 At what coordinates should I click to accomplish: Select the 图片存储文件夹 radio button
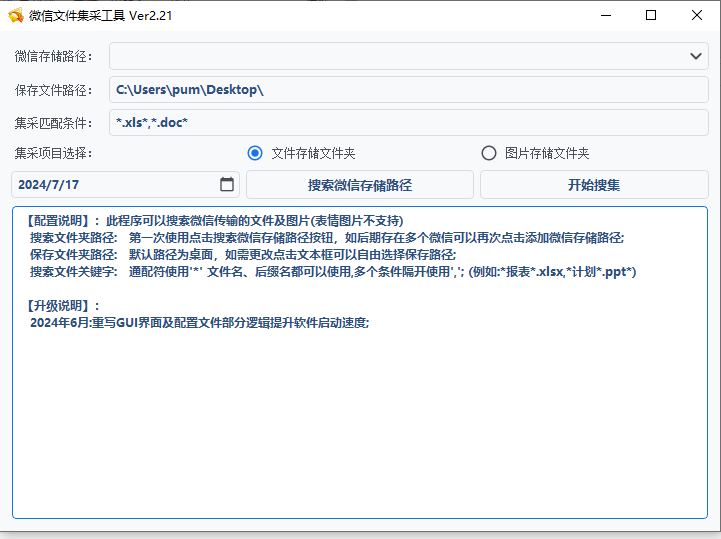click(x=489, y=153)
